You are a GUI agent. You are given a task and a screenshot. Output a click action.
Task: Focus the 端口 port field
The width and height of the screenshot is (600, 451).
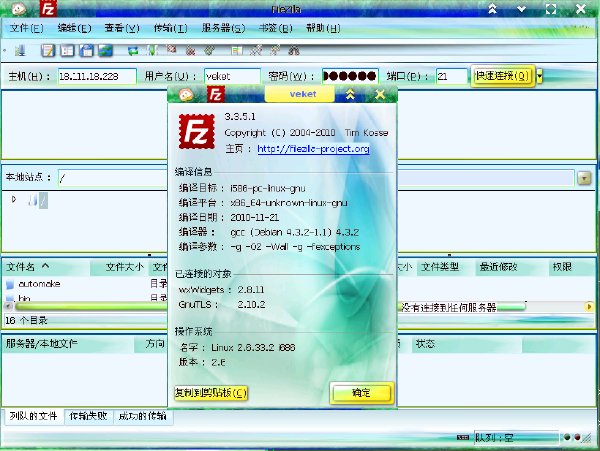pyautogui.click(x=452, y=76)
